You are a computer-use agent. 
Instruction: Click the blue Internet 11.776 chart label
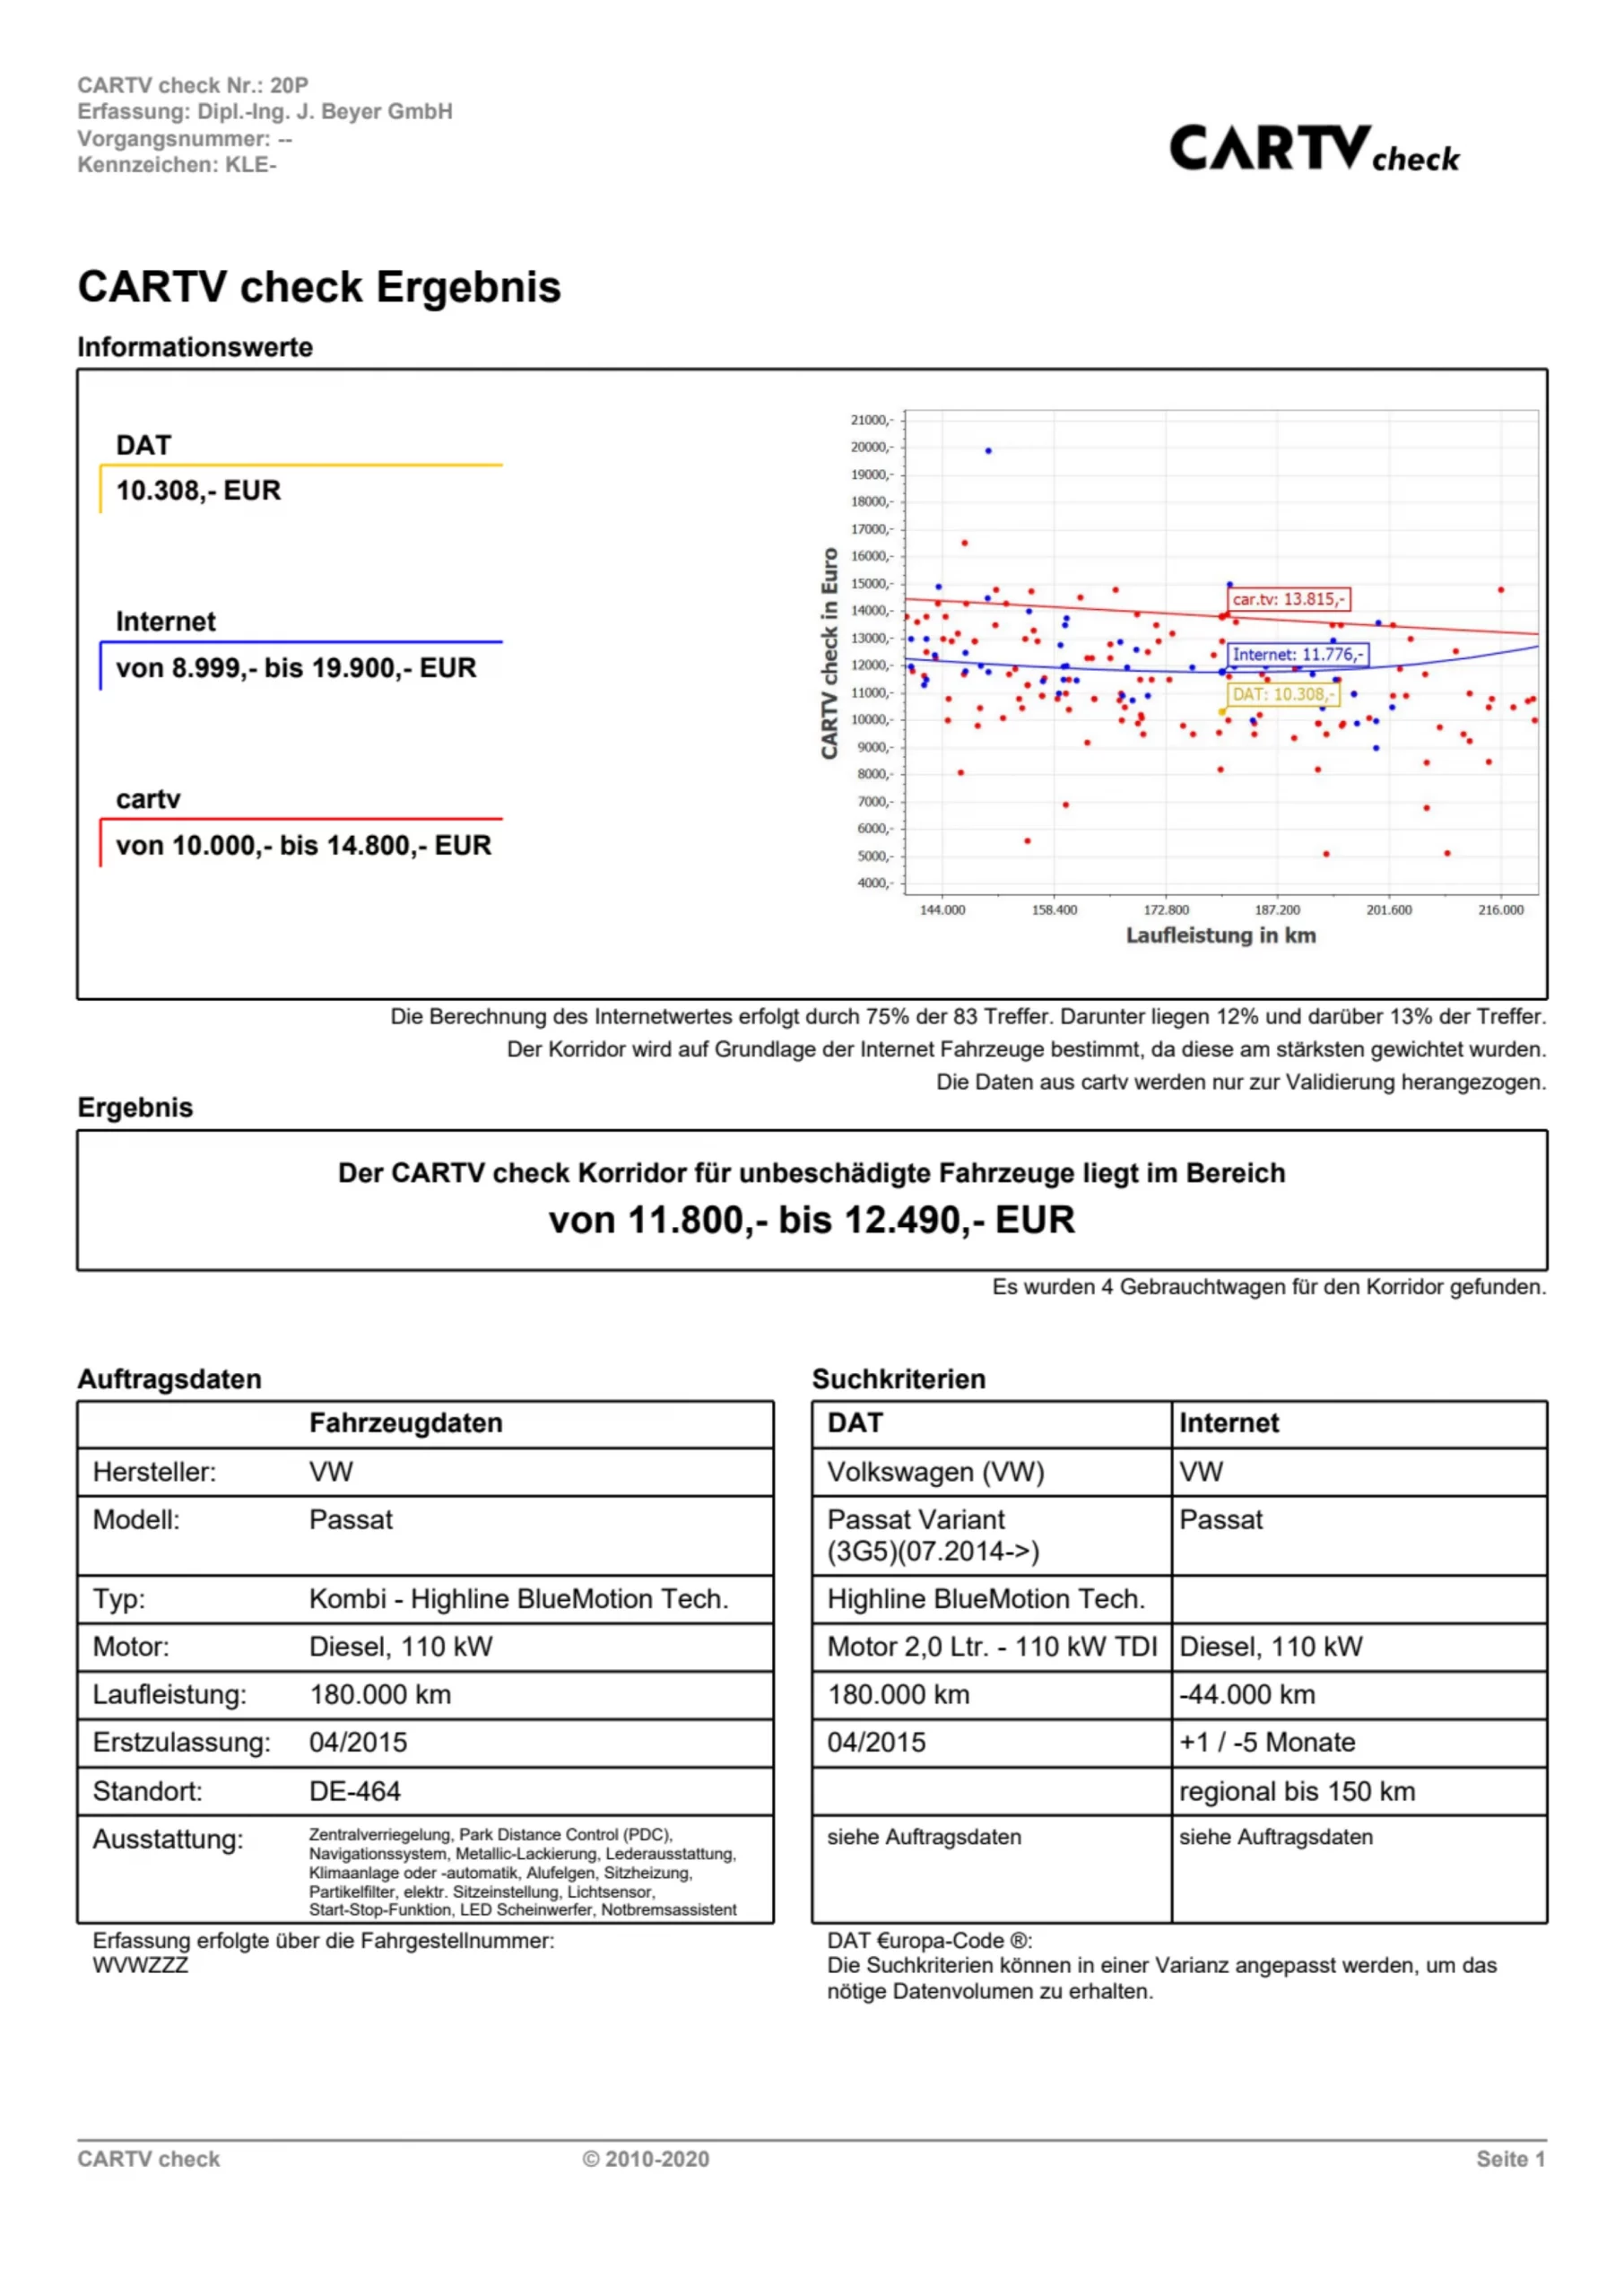pyautogui.click(x=1297, y=654)
